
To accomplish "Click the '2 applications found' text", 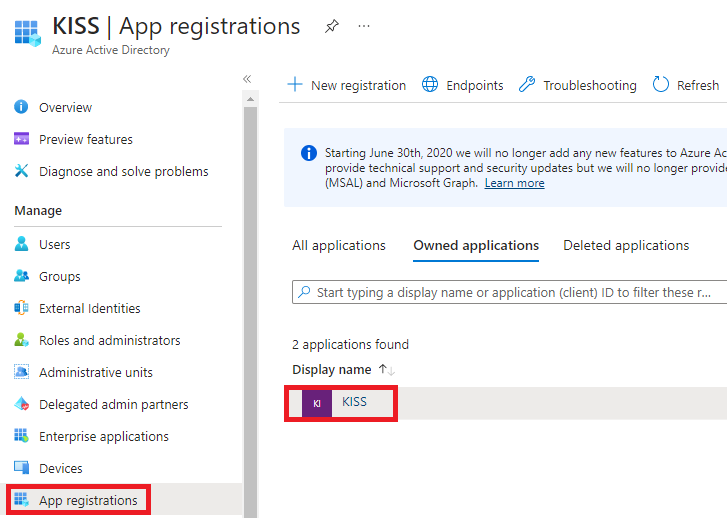I will coord(351,345).
